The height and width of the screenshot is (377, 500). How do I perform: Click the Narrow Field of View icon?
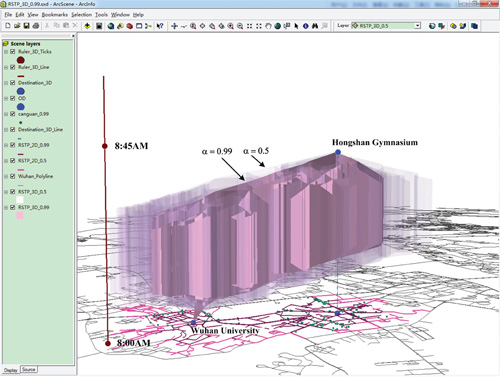(249, 26)
